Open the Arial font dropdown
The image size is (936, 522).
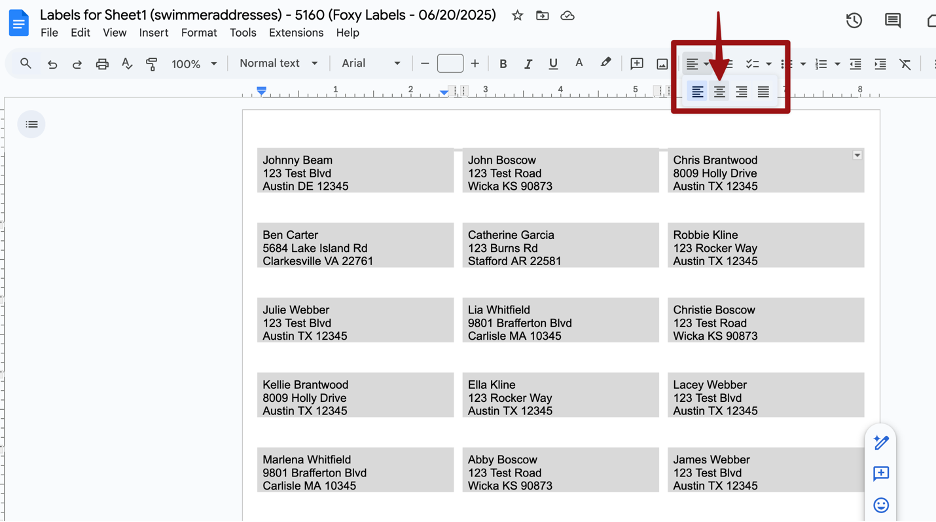pos(370,64)
